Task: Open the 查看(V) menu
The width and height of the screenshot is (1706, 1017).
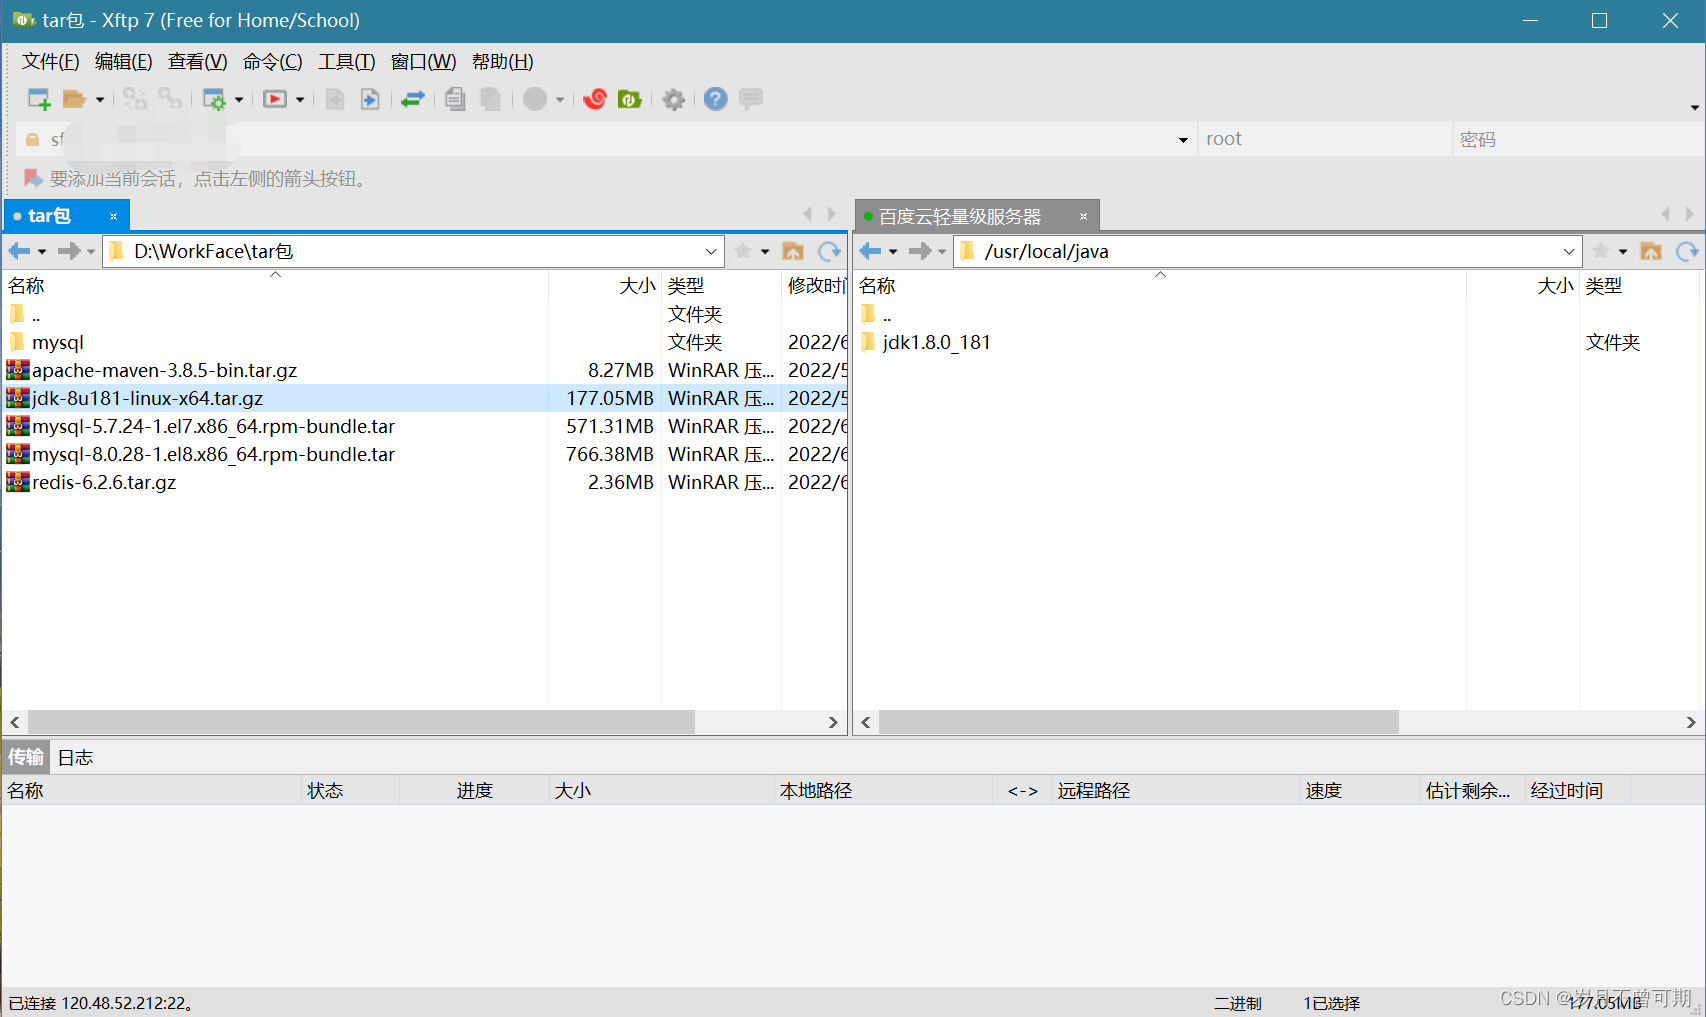Action: pos(198,62)
